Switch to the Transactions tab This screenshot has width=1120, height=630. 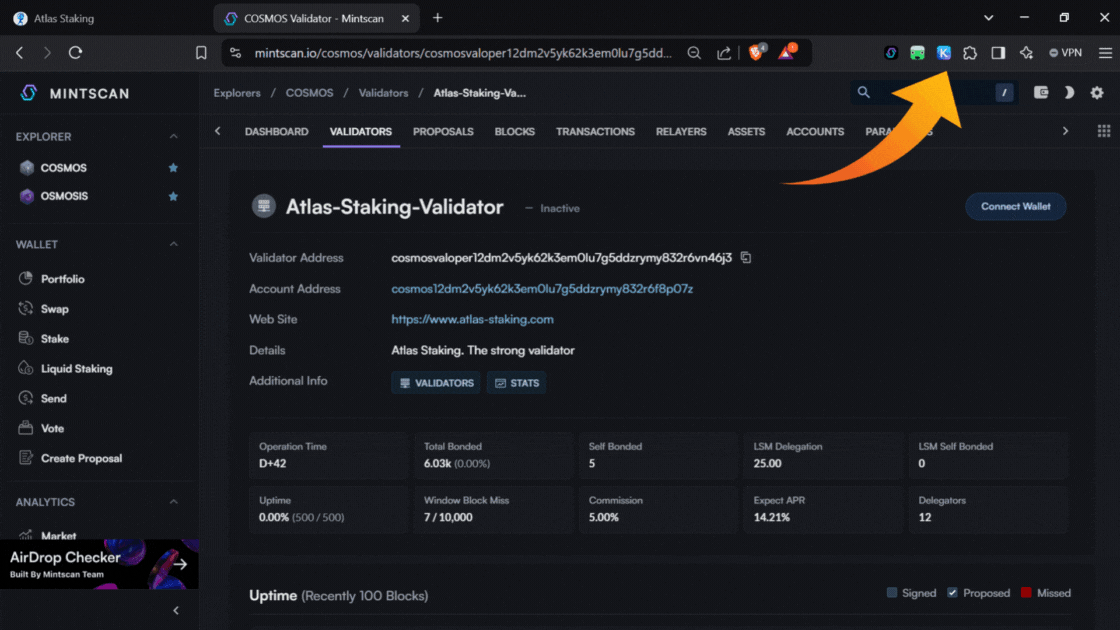click(595, 132)
